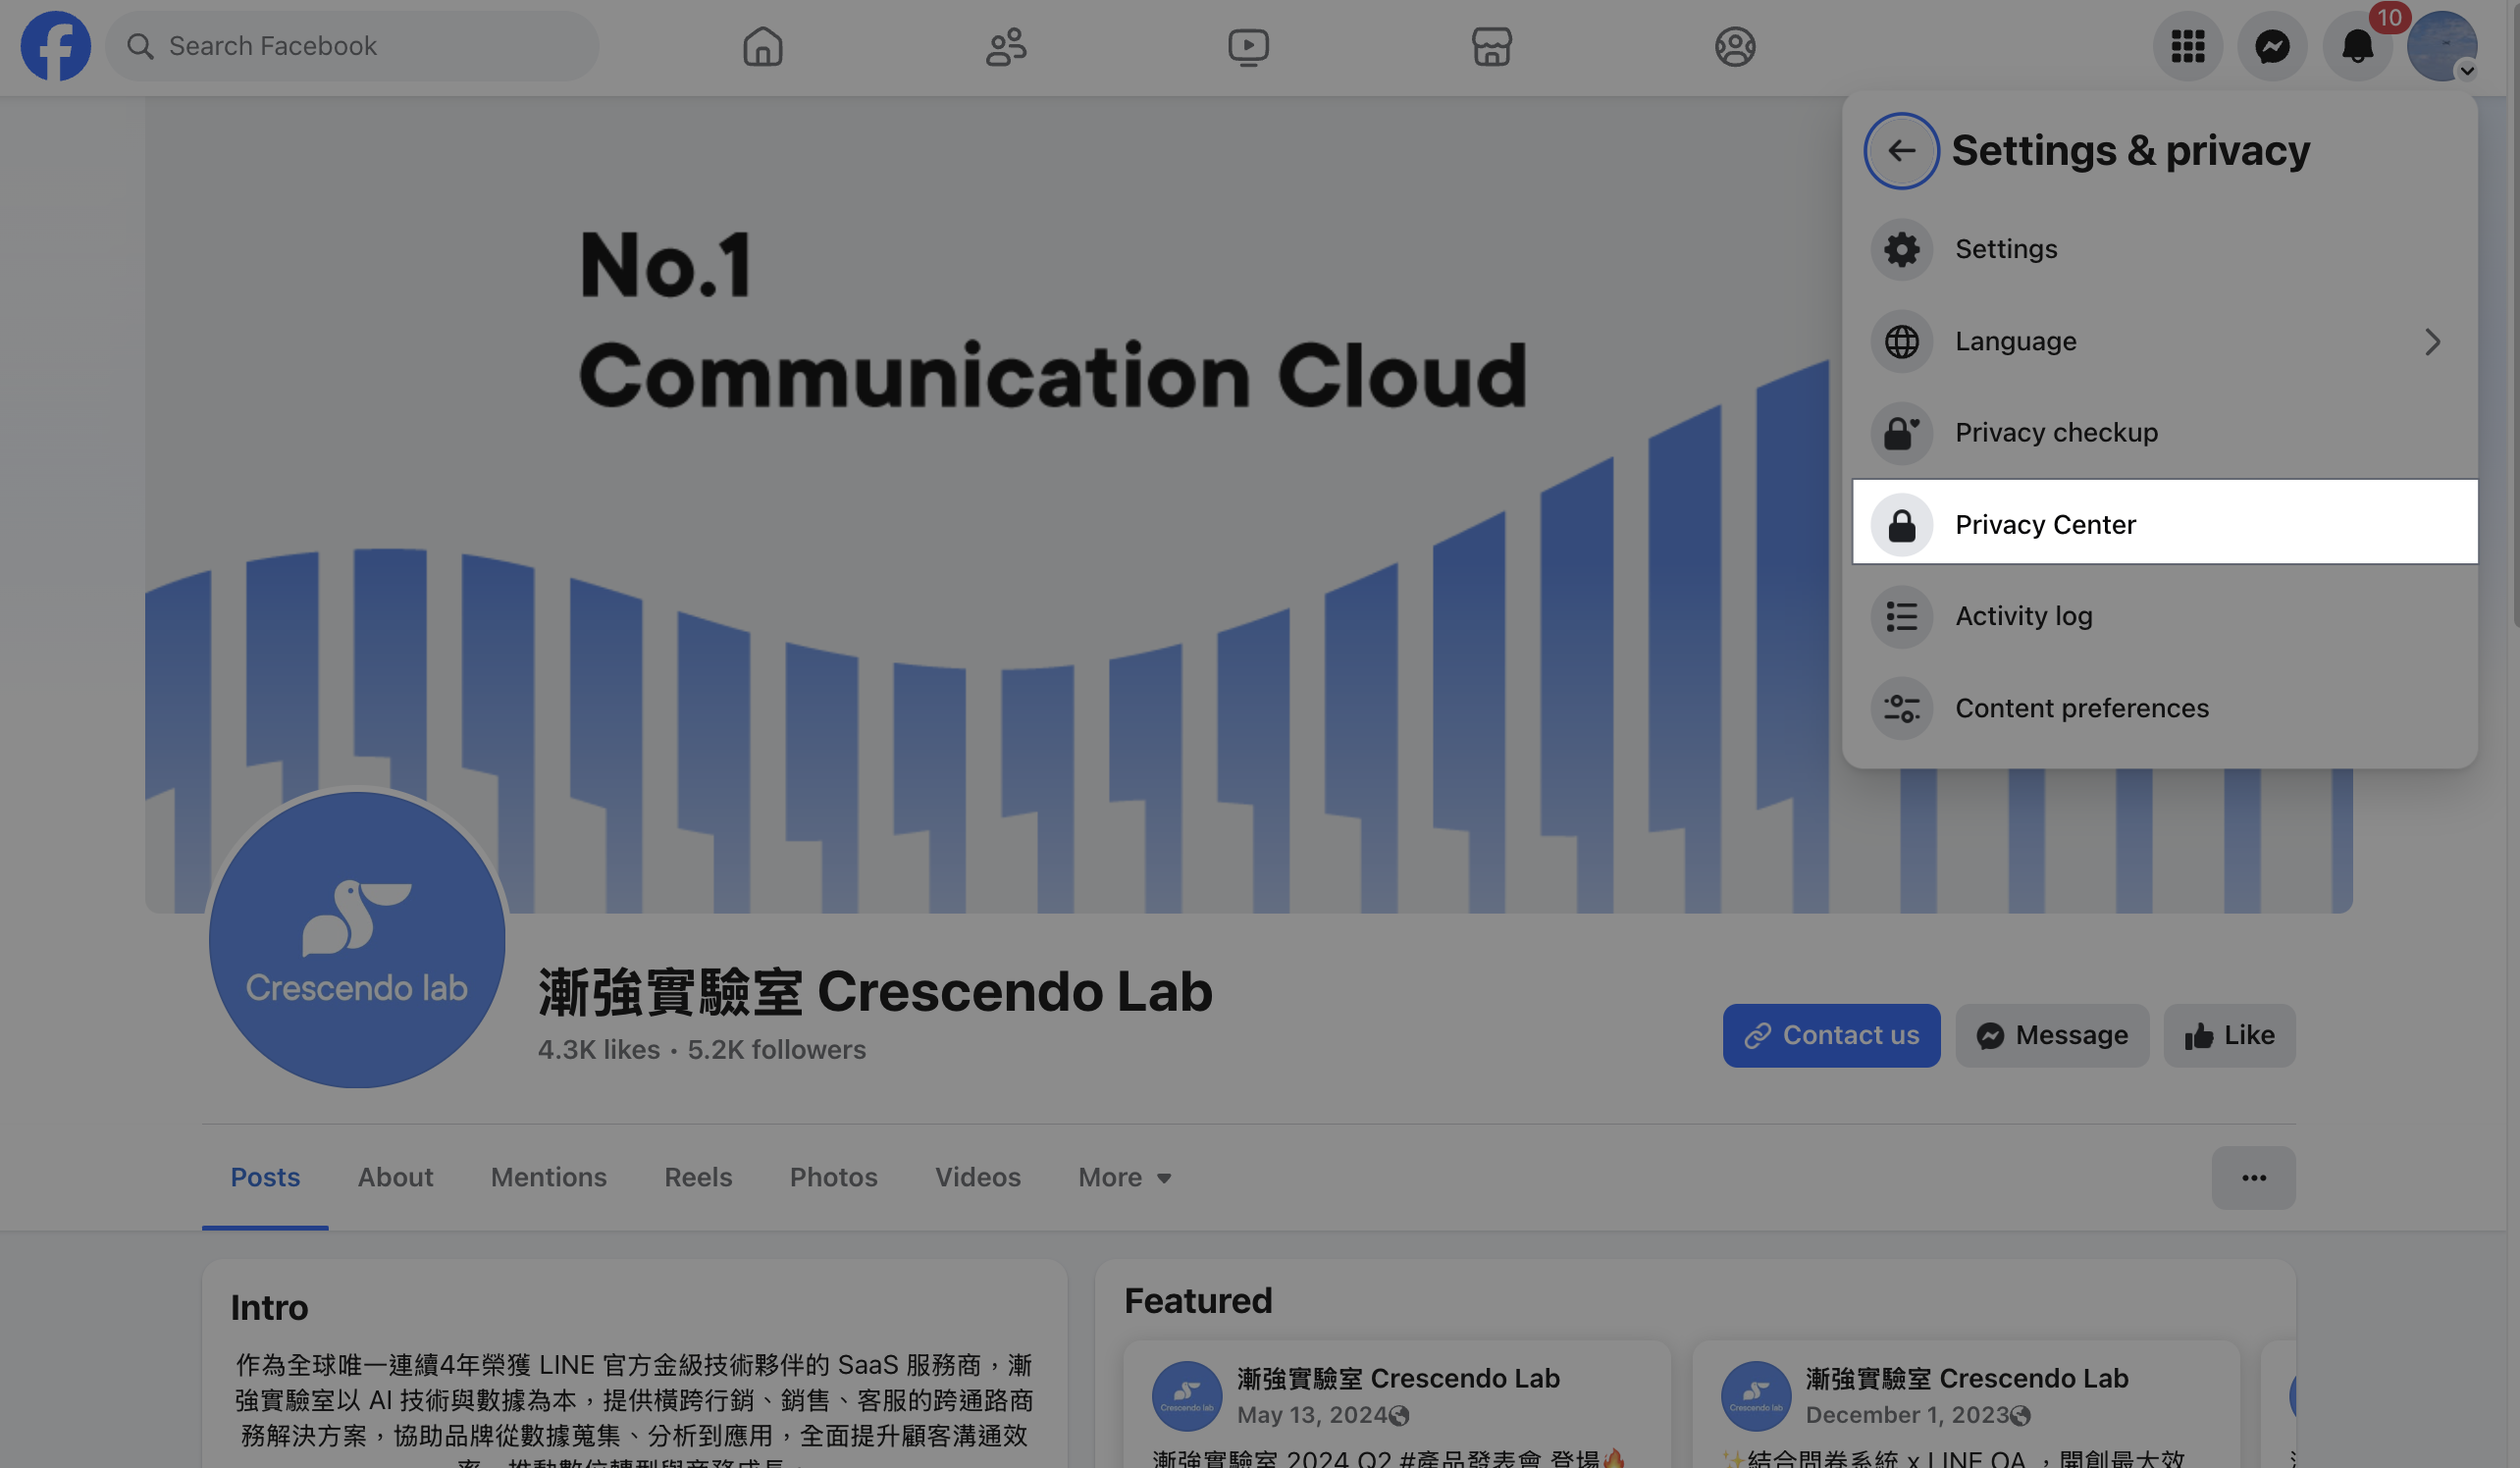The width and height of the screenshot is (2520, 1468).
Task: Switch to the Mentions tab
Action: tap(548, 1177)
